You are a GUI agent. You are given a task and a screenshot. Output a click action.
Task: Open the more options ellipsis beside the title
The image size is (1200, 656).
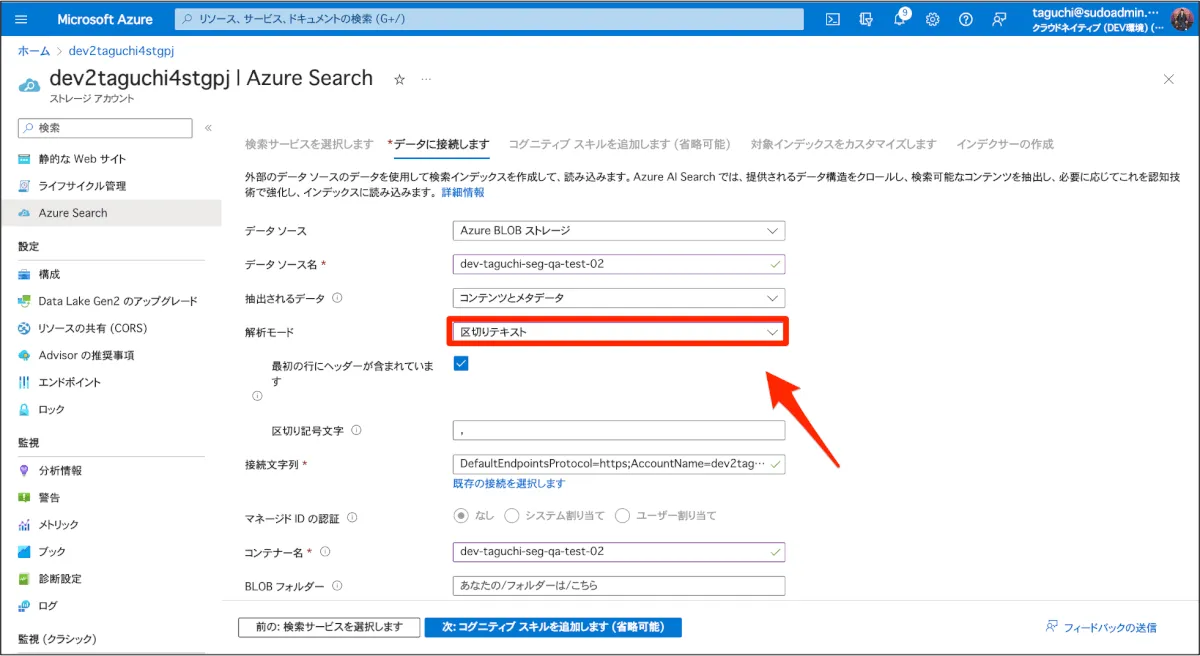coord(426,79)
